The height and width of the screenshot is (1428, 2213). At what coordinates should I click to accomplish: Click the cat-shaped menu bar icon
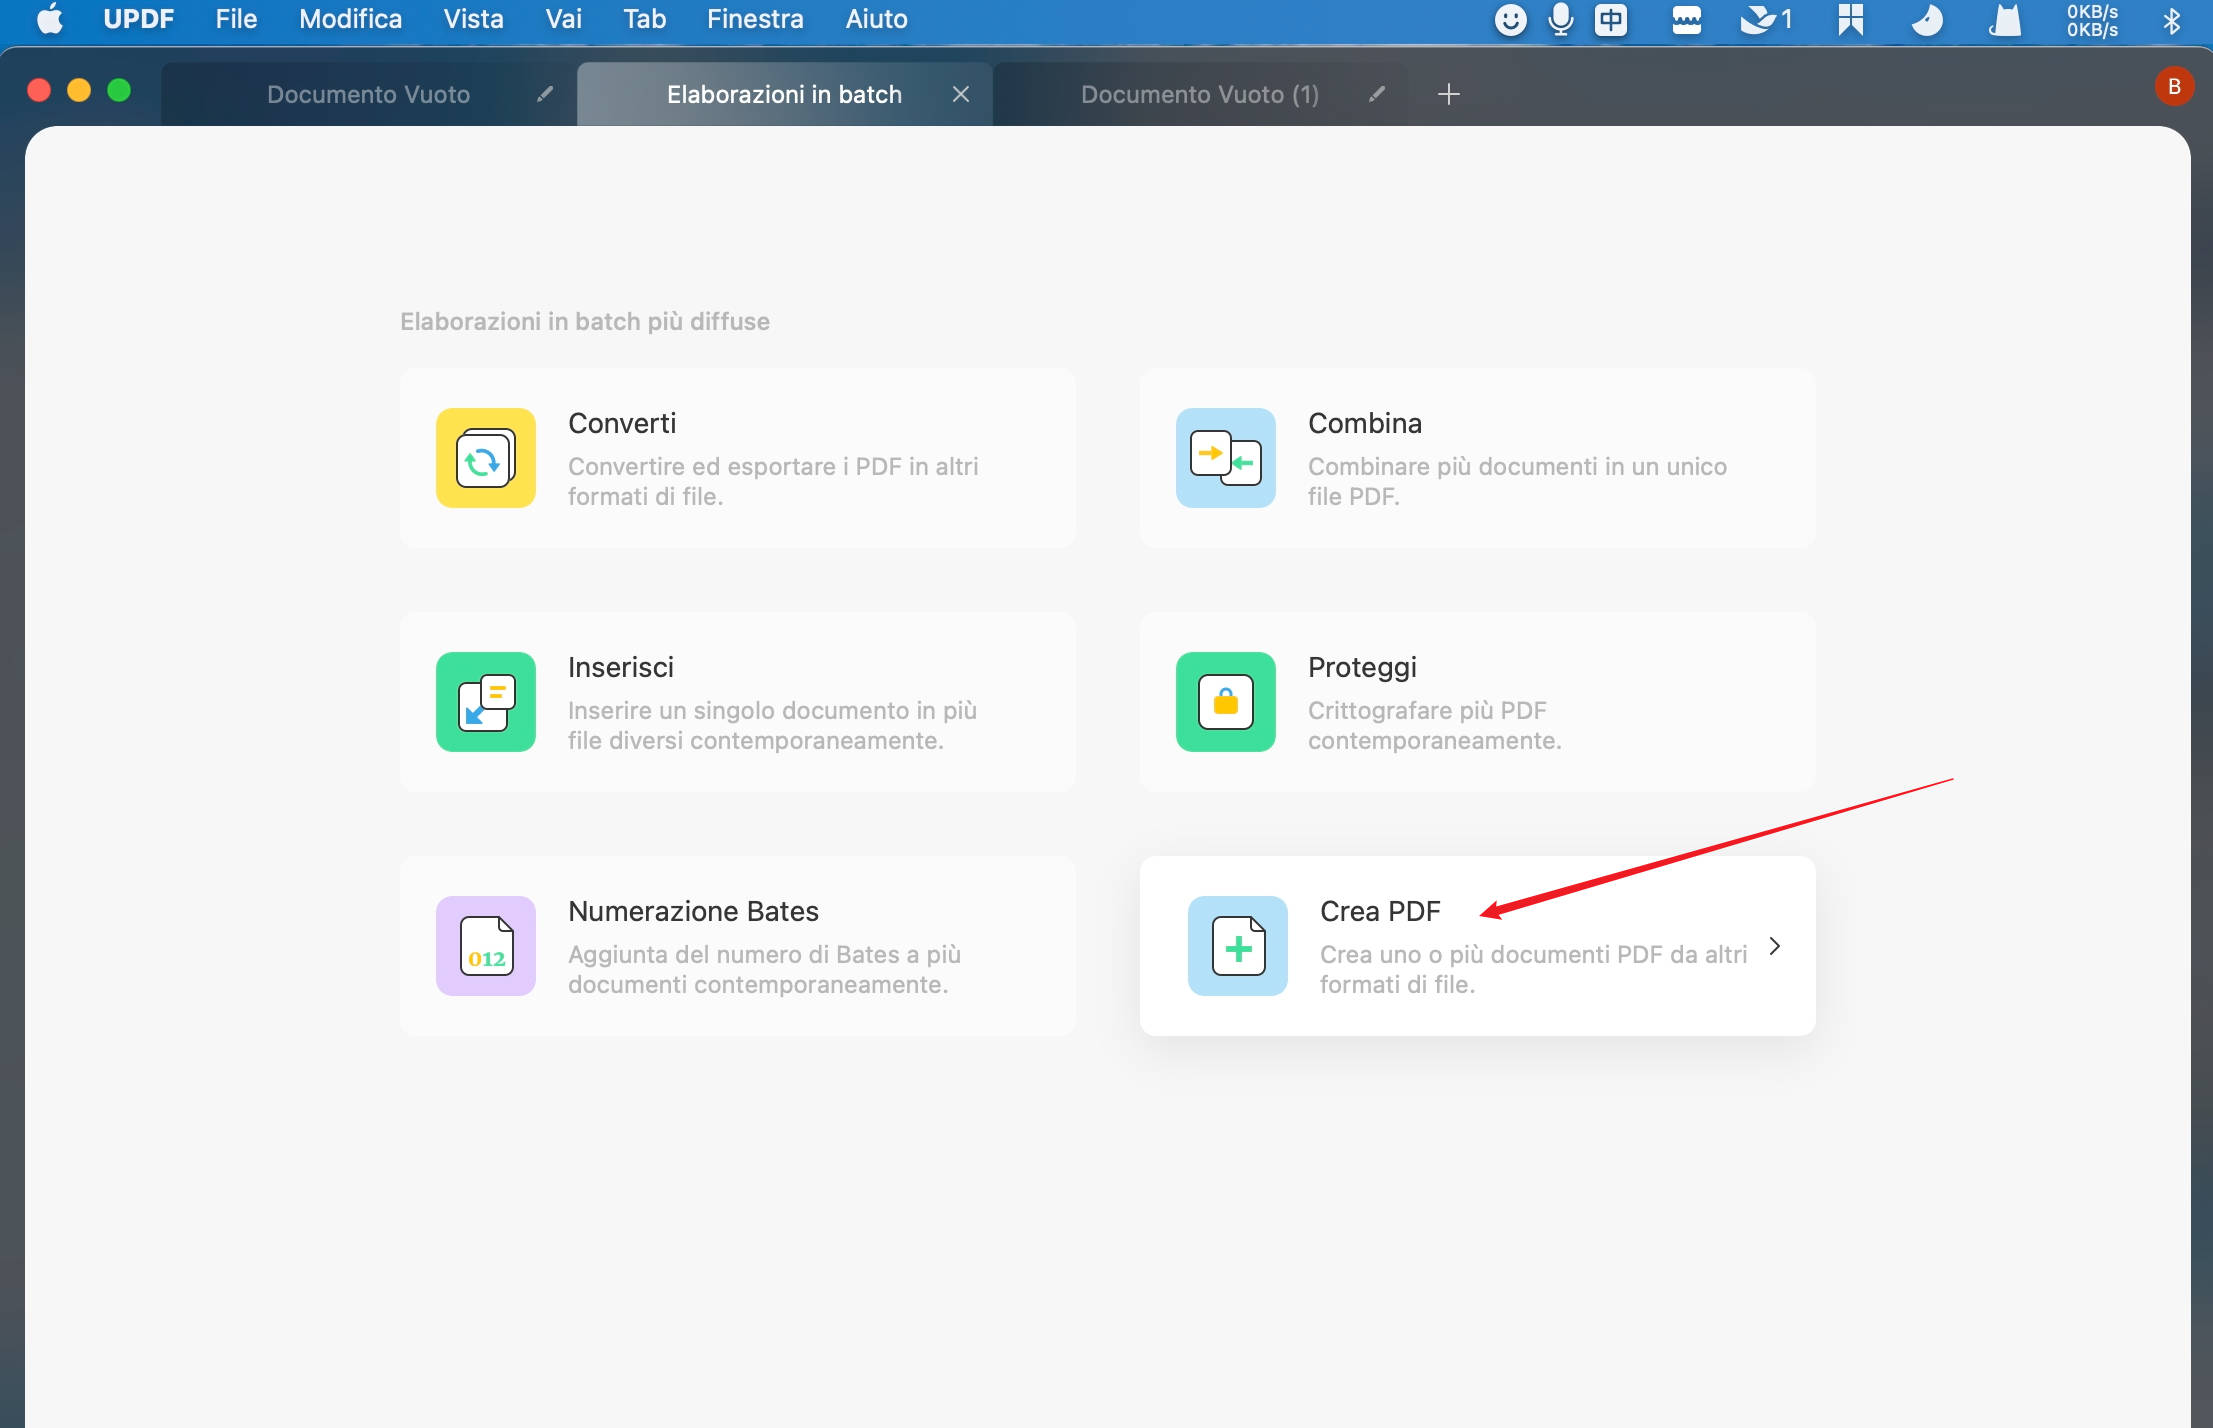(2005, 19)
